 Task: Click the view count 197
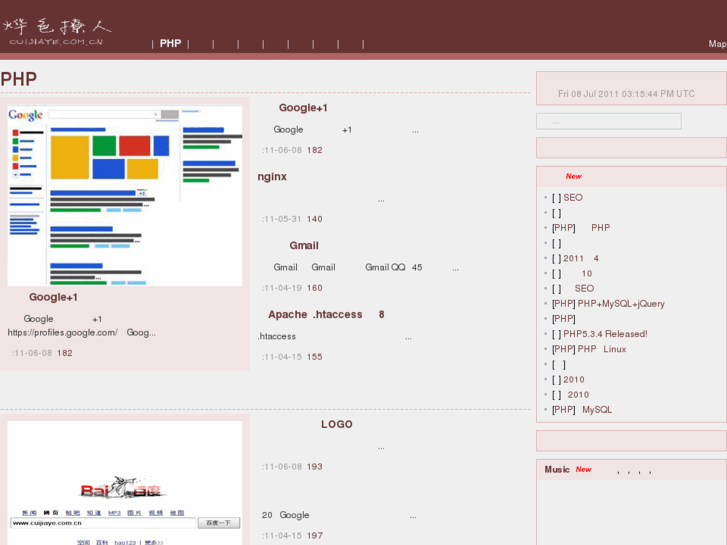314,536
